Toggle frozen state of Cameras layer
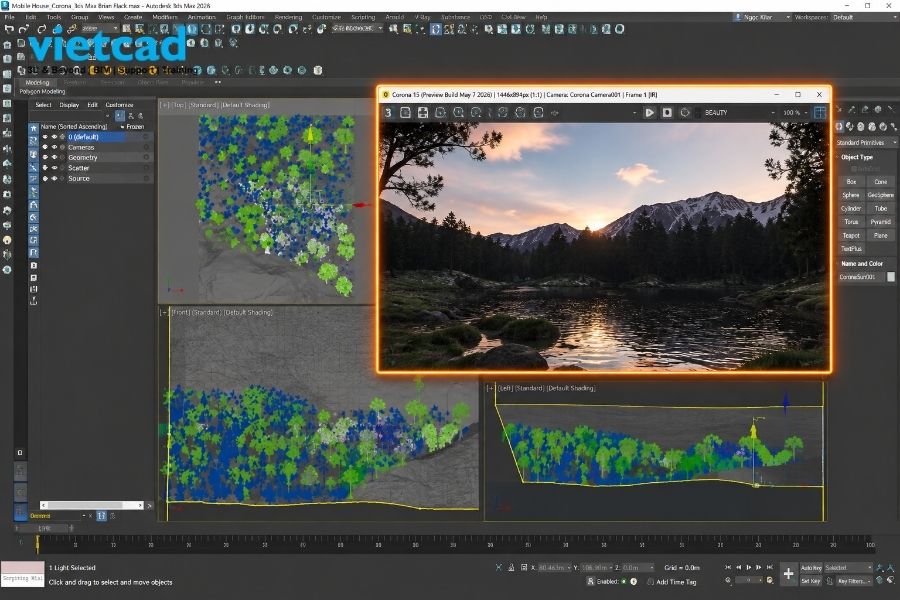900x600 pixels. pos(146,147)
